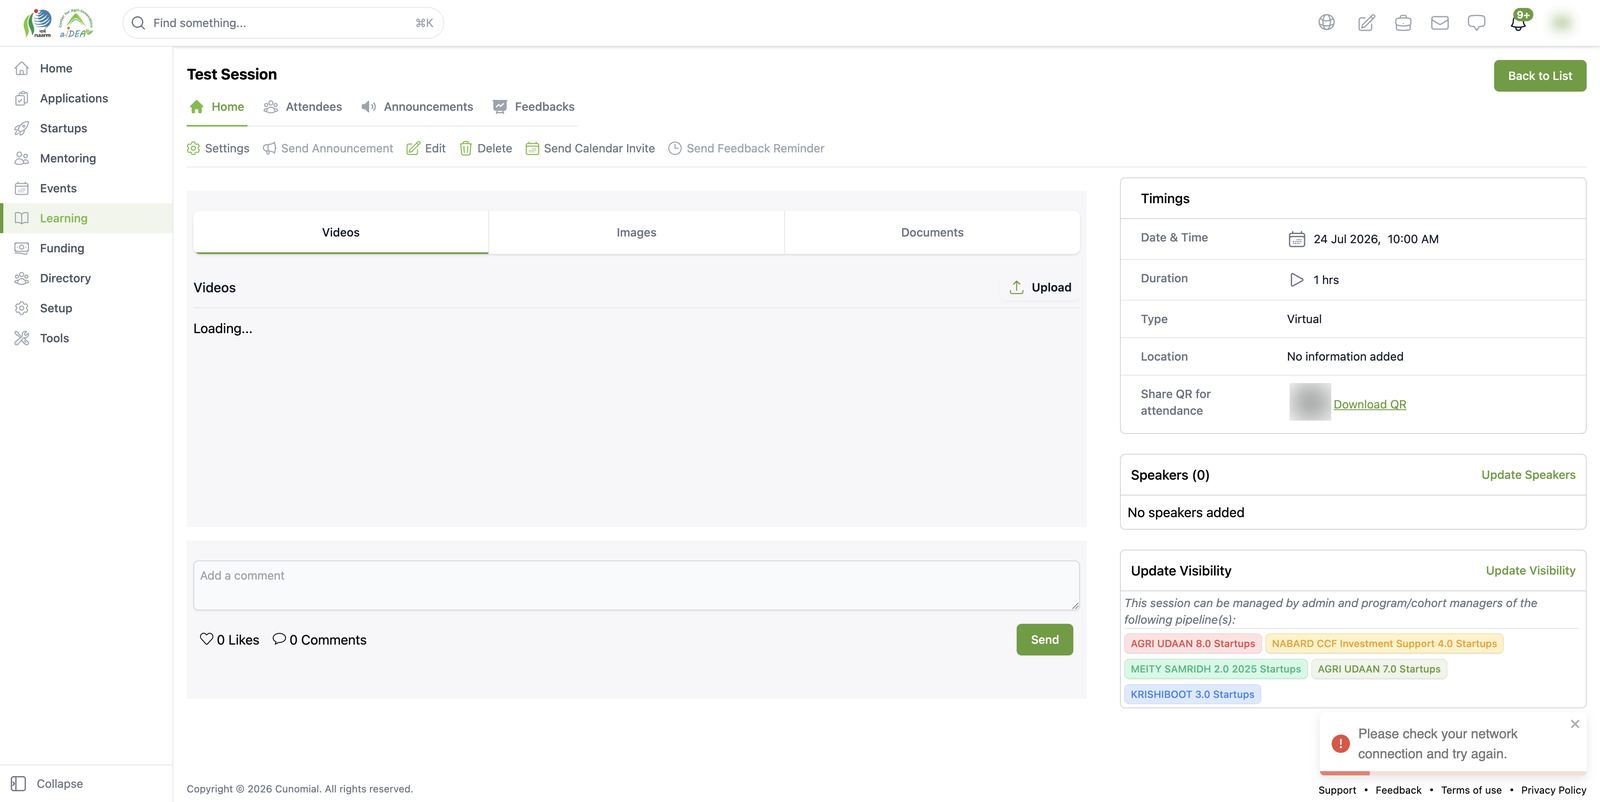Switch to the Attendees tab
1600x802 pixels.
(302, 107)
